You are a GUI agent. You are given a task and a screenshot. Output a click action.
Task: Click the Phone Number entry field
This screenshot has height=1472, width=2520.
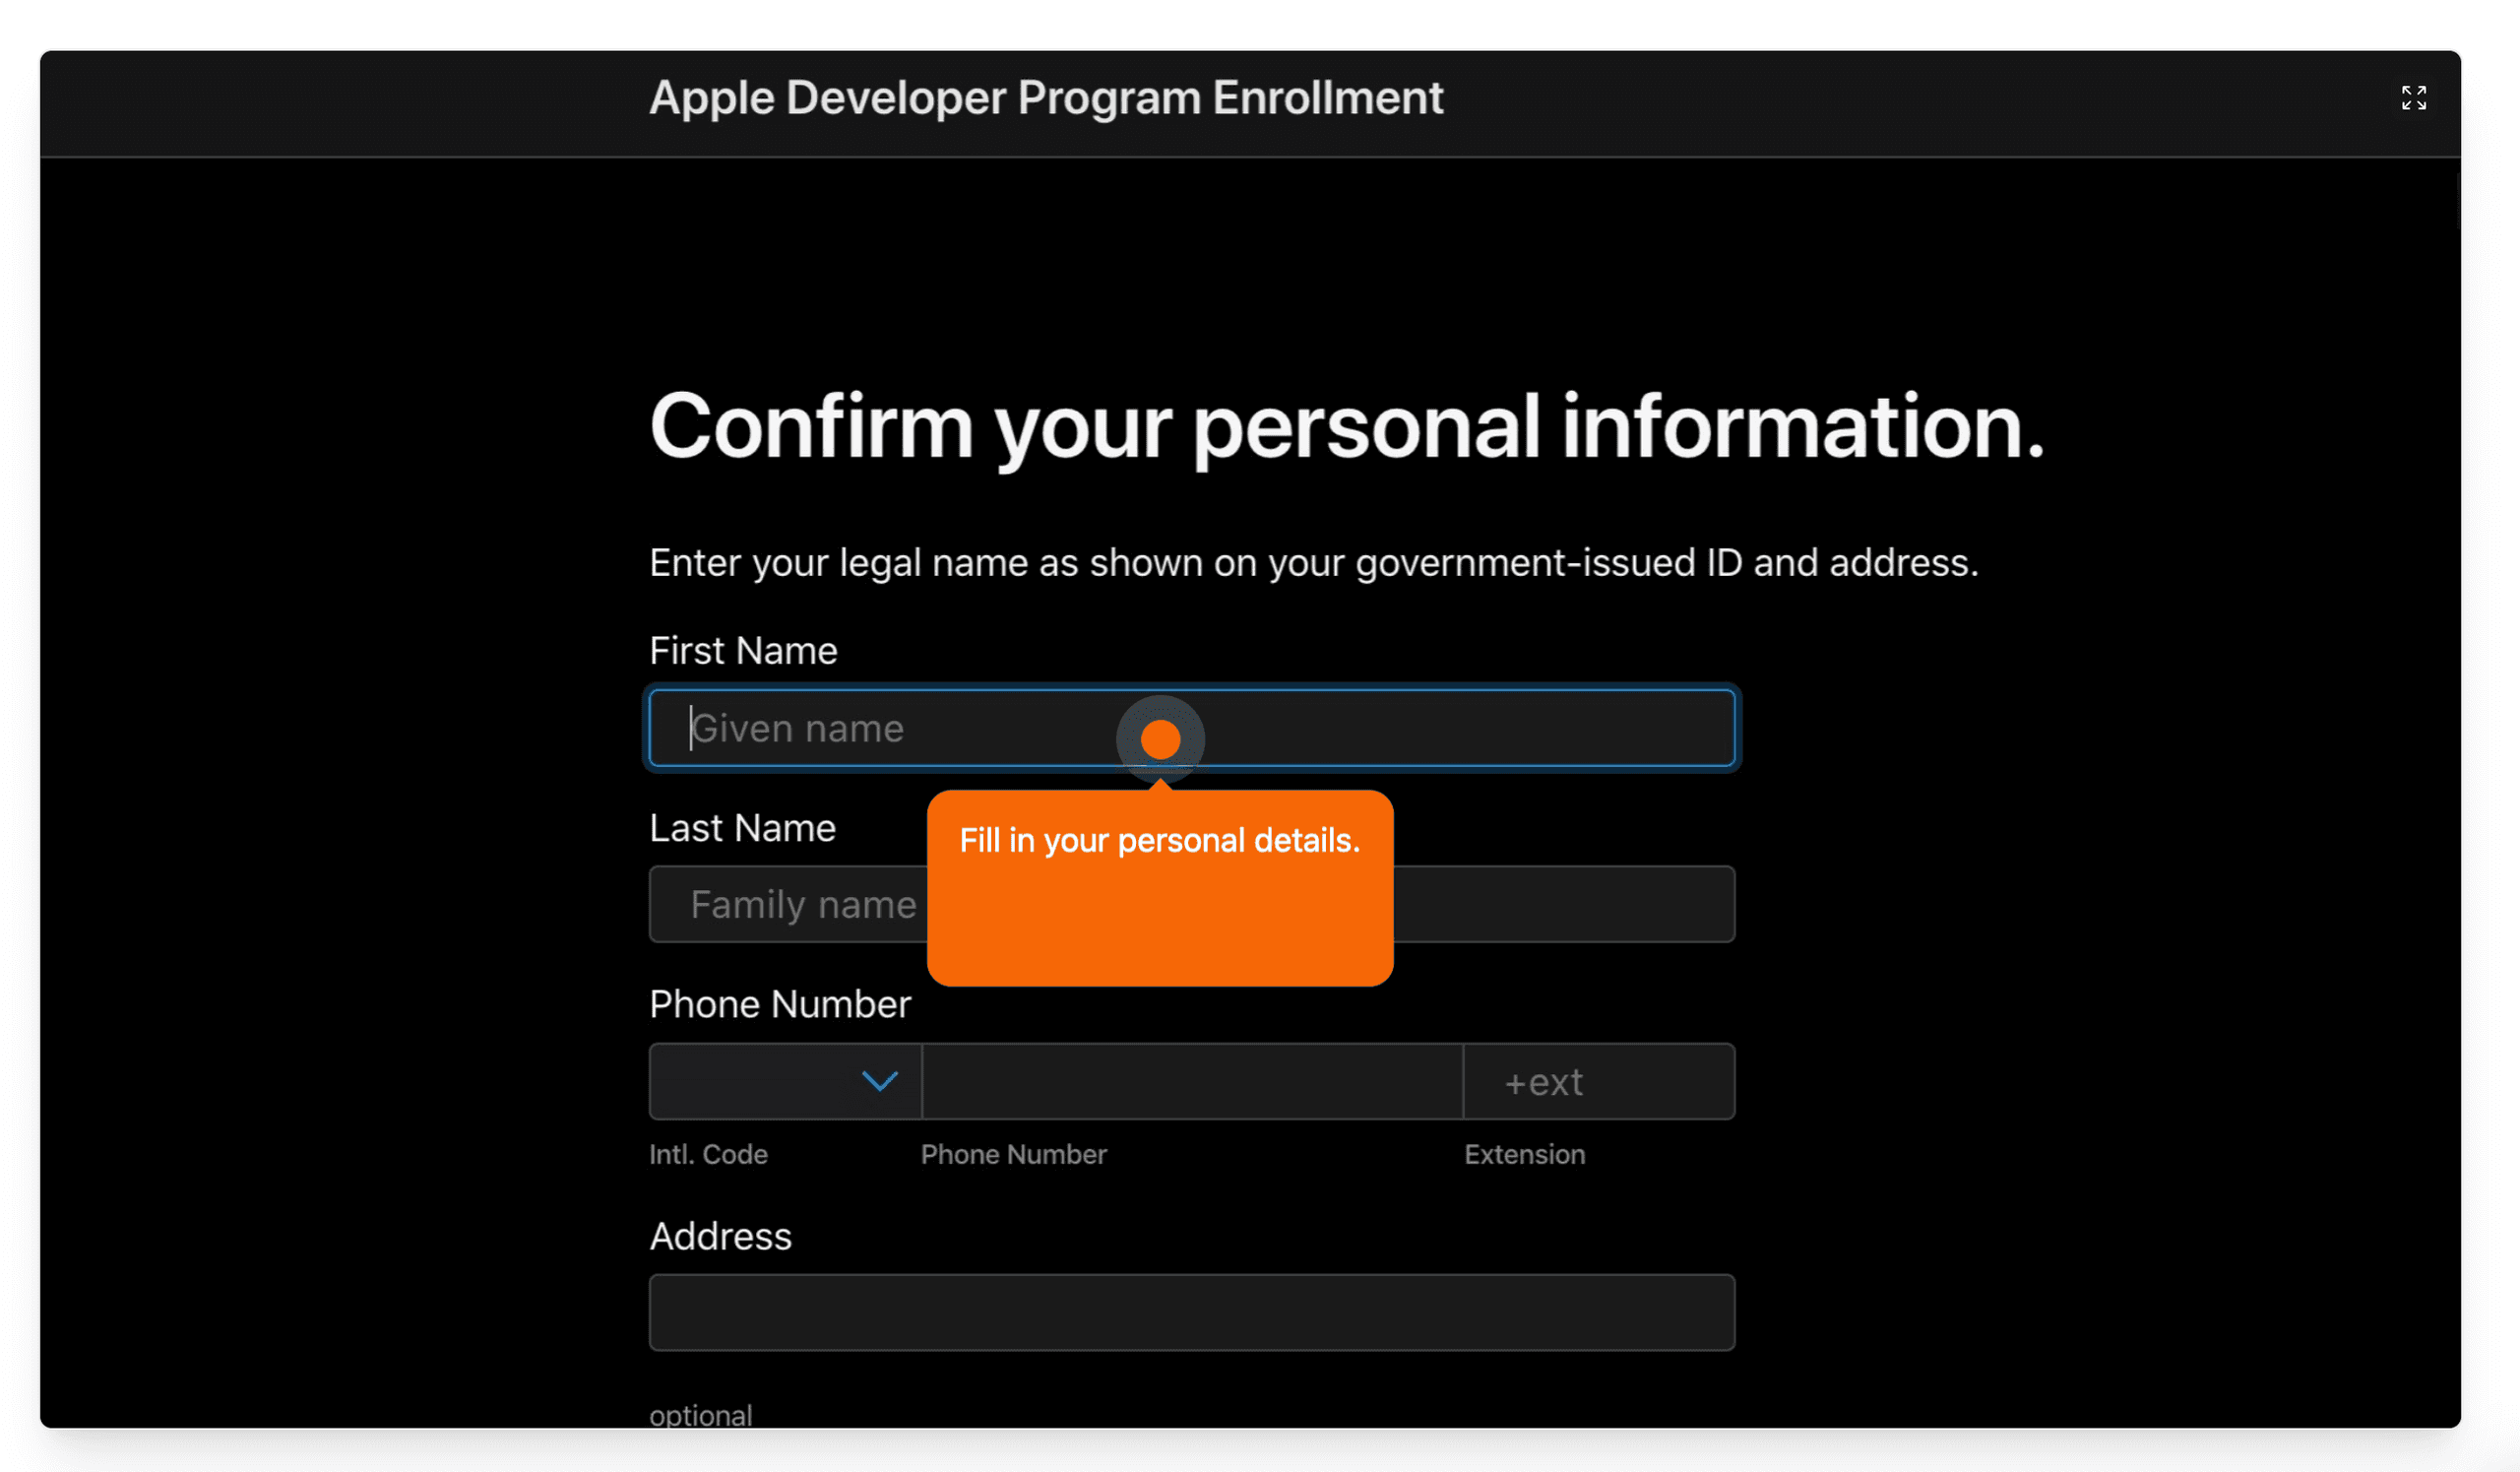(x=1192, y=1081)
